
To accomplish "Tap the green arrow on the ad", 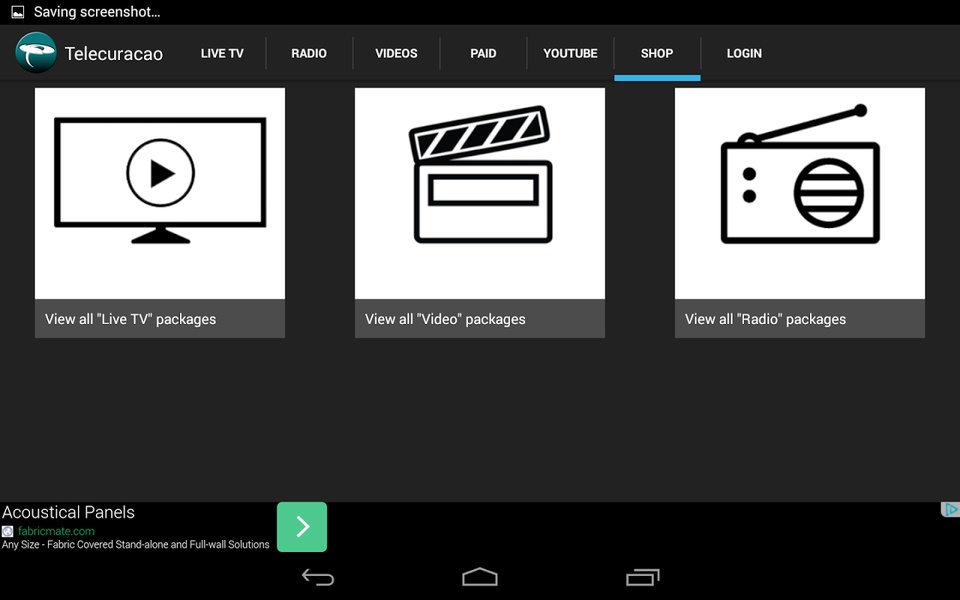I will pyautogui.click(x=302, y=527).
